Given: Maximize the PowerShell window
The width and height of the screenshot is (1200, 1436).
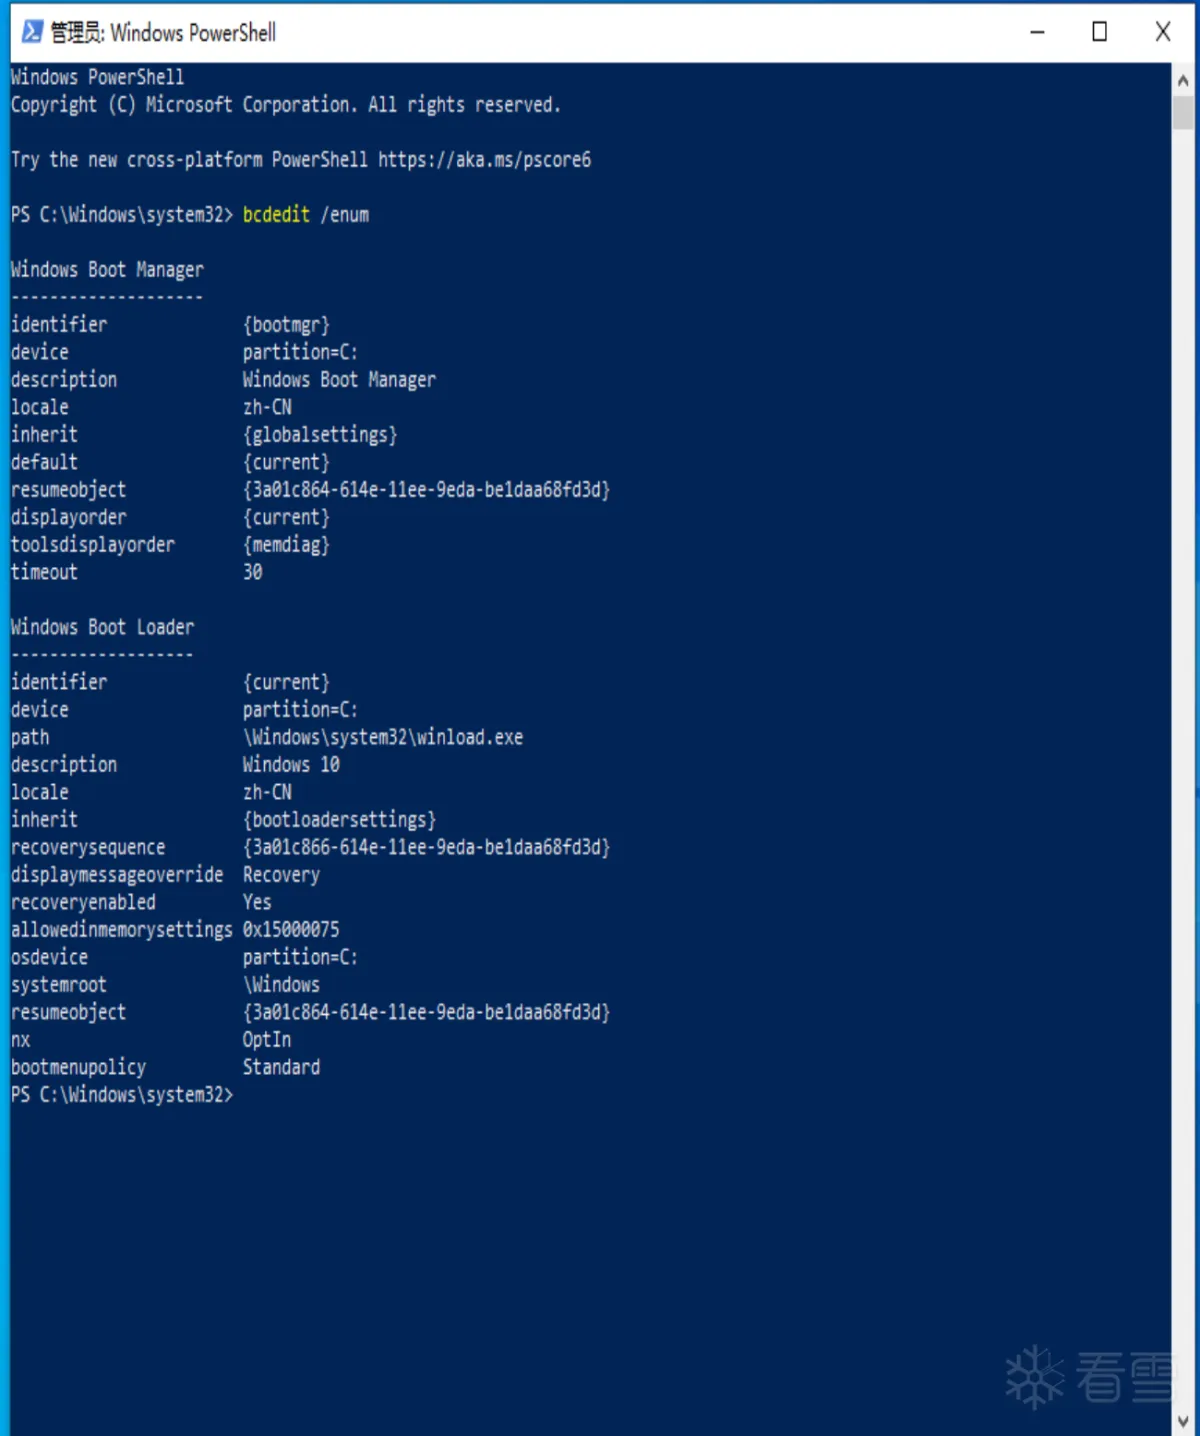Looking at the screenshot, I should coord(1099,32).
